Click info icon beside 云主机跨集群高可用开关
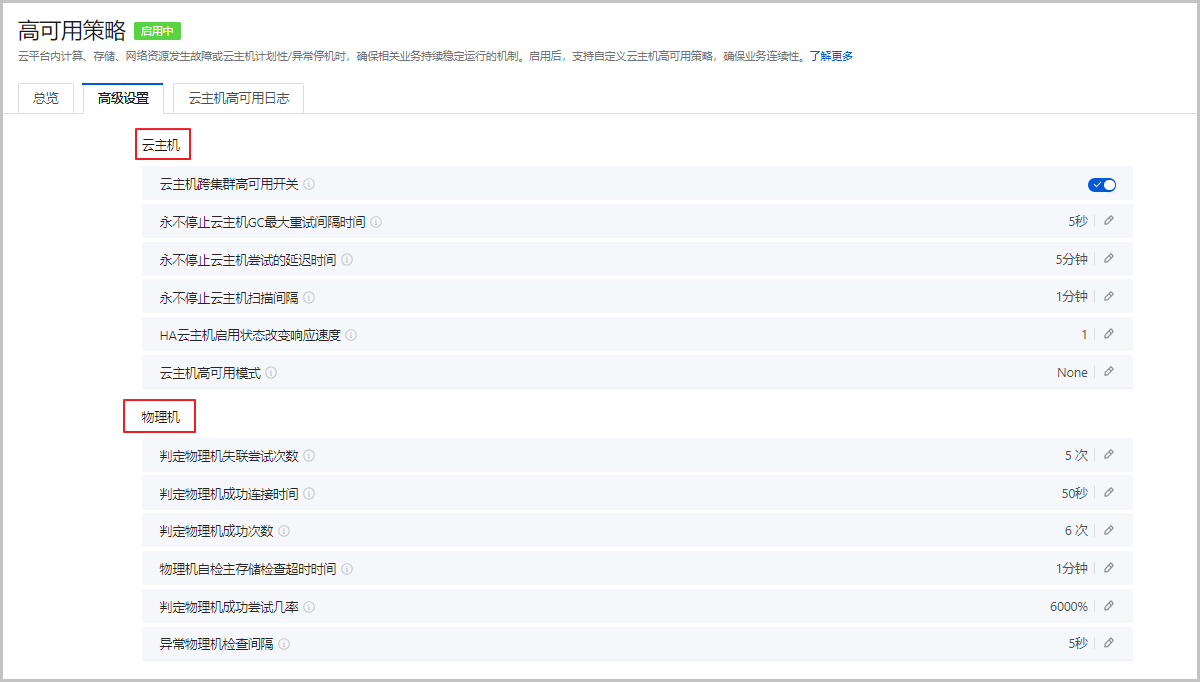The image size is (1200, 682). pyautogui.click(x=309, y=184)
